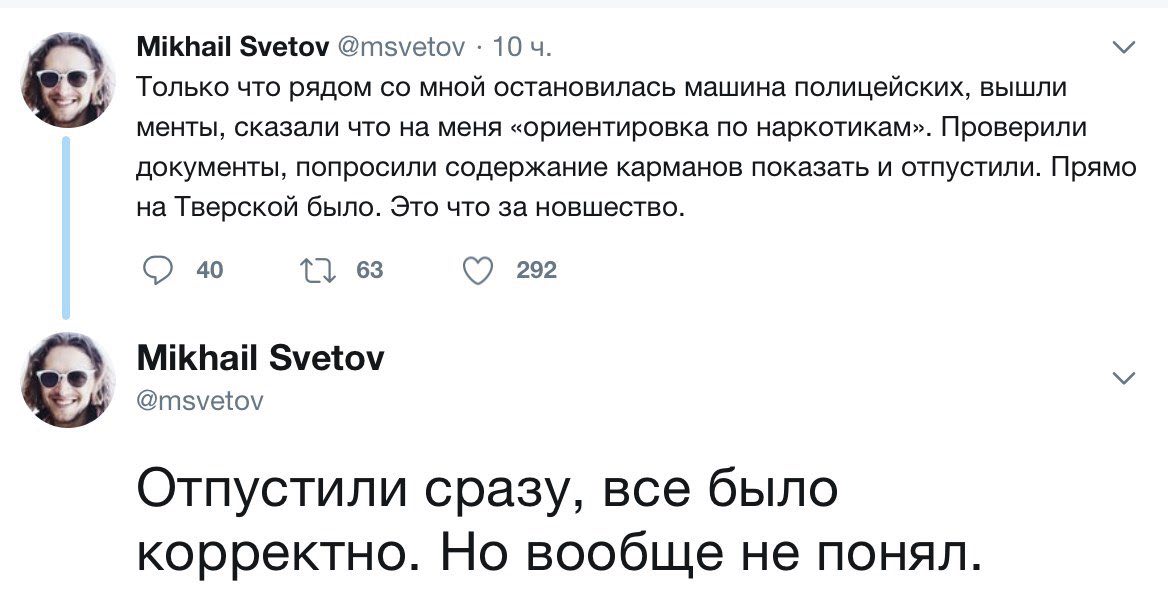Click the retweet count 63
1168x608 pixels.
370,270
